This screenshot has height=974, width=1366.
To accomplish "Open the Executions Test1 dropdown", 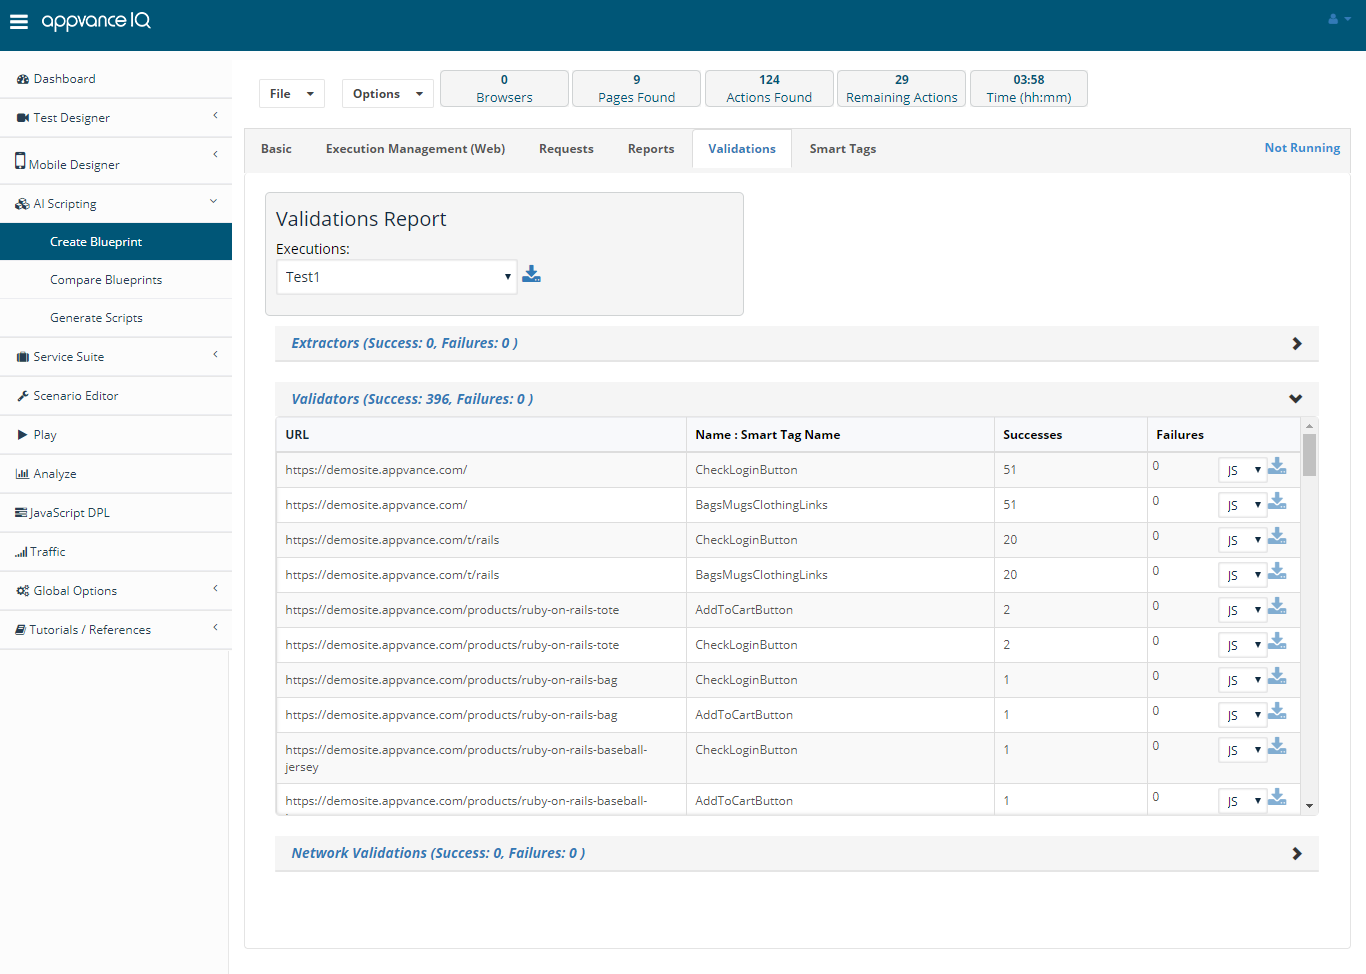I will (397, 277).
